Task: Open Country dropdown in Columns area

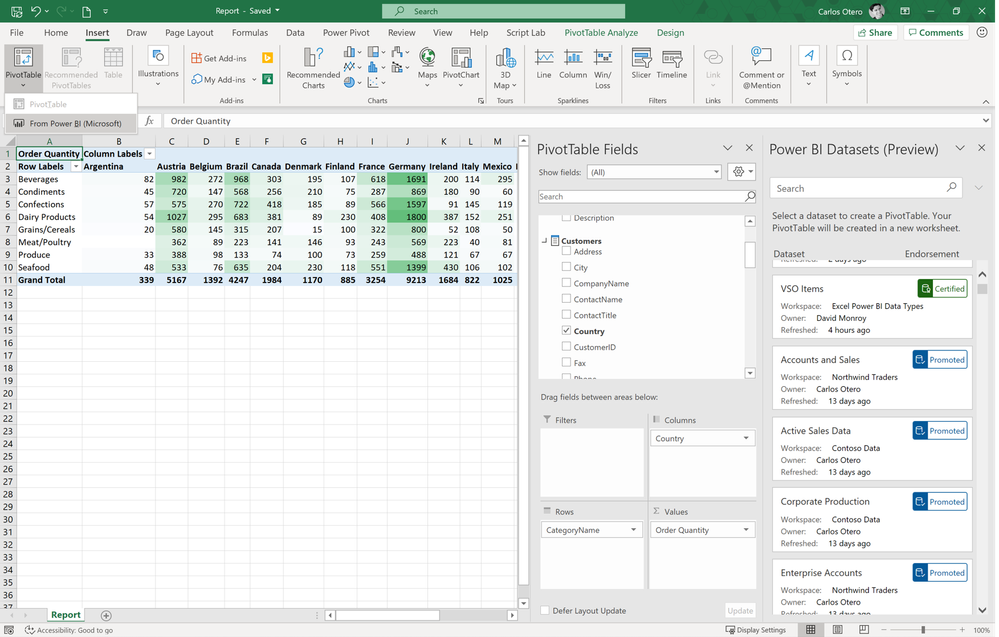Action: pos(746,438)
